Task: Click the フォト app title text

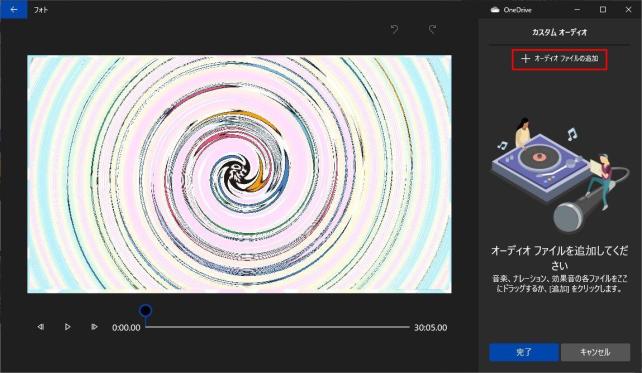Action: tap(41, 10)
